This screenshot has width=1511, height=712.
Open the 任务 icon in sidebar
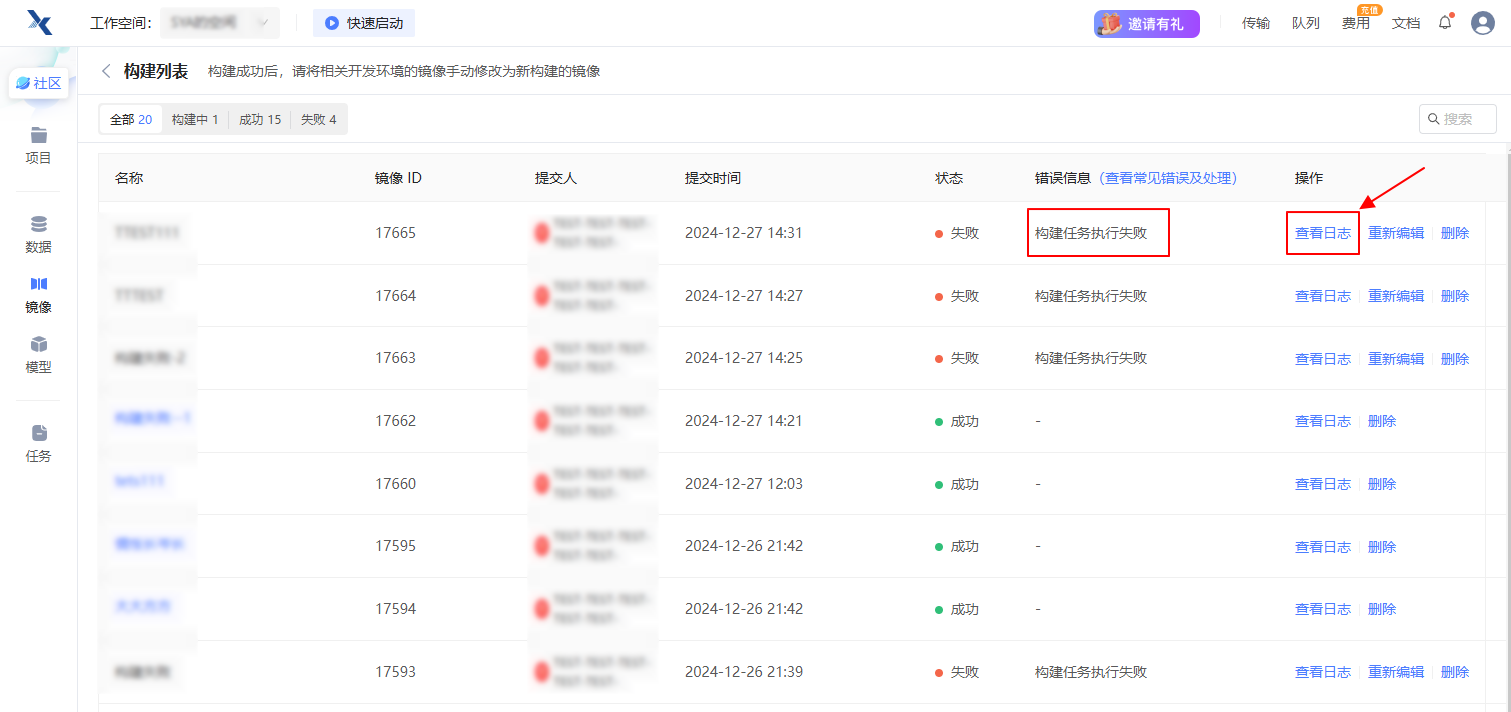pos(38,433)
